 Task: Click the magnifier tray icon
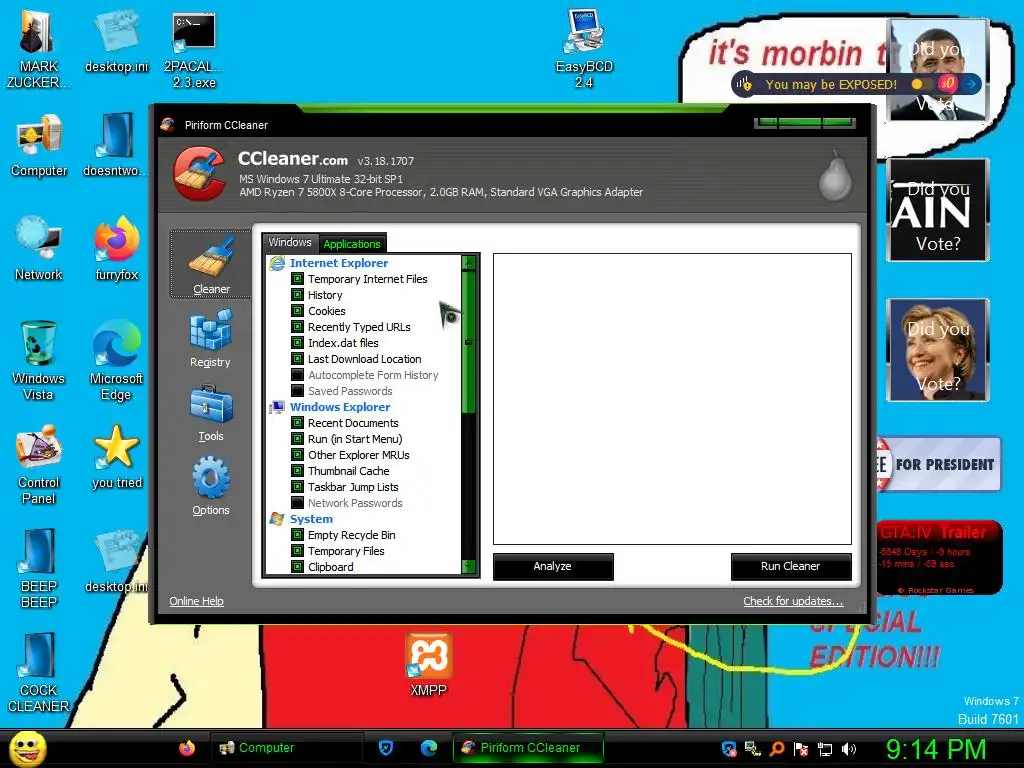(x=777, y=749)
